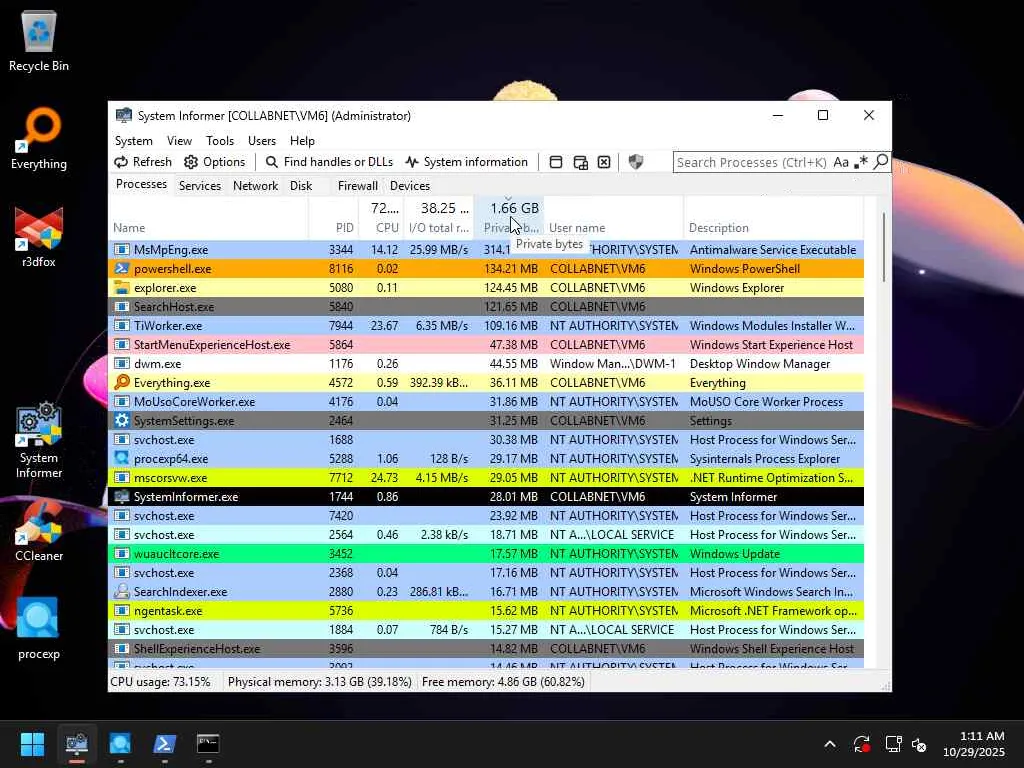Click the search magnifier icon

coord(881,161)
